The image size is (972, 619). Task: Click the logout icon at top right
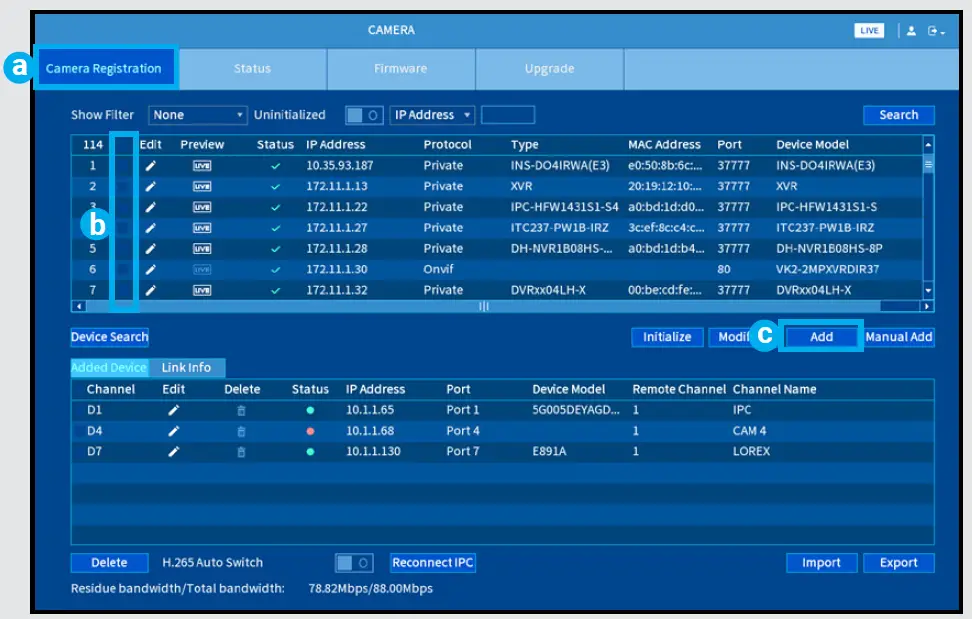[933, 31]
